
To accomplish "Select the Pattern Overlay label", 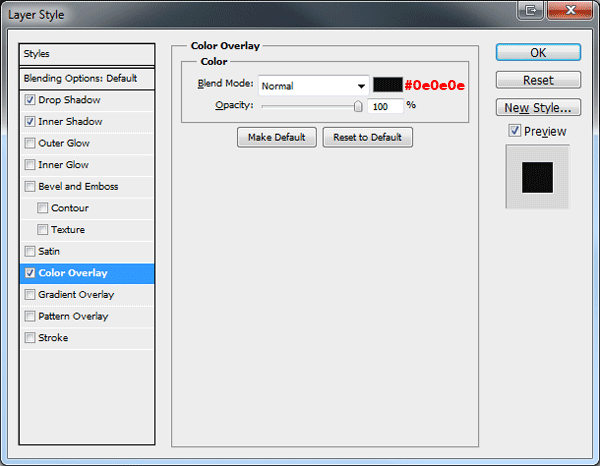I will 73,316.
